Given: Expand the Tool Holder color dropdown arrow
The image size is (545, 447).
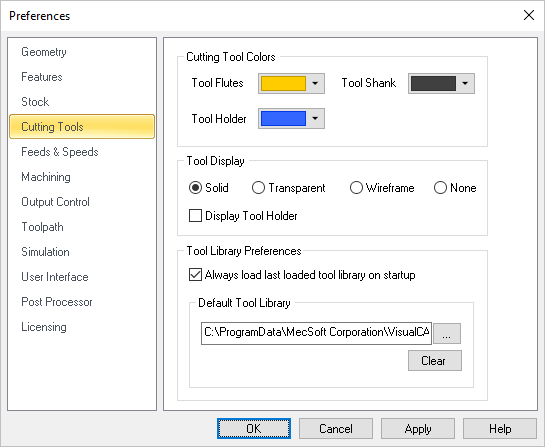Looking at the screenshot, I should click(315, 119).
